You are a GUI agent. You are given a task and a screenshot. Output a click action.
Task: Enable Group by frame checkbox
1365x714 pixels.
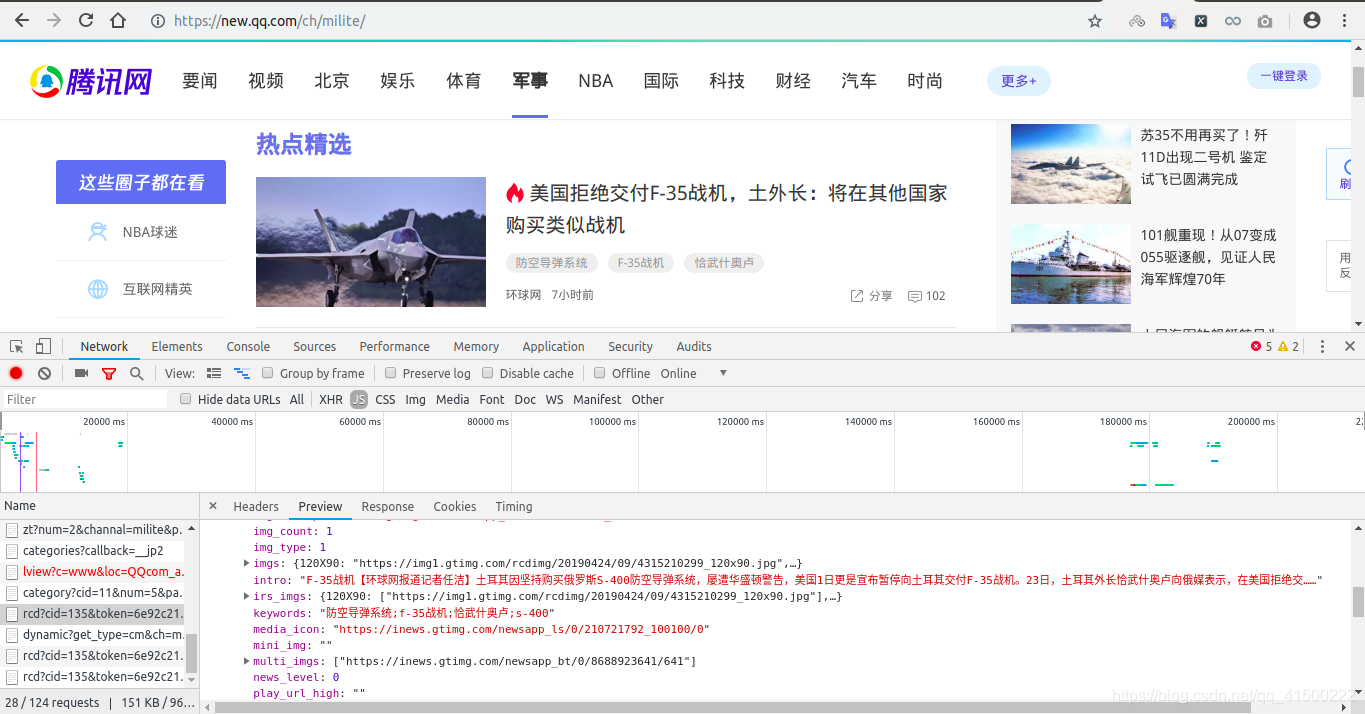coord(268,373)
